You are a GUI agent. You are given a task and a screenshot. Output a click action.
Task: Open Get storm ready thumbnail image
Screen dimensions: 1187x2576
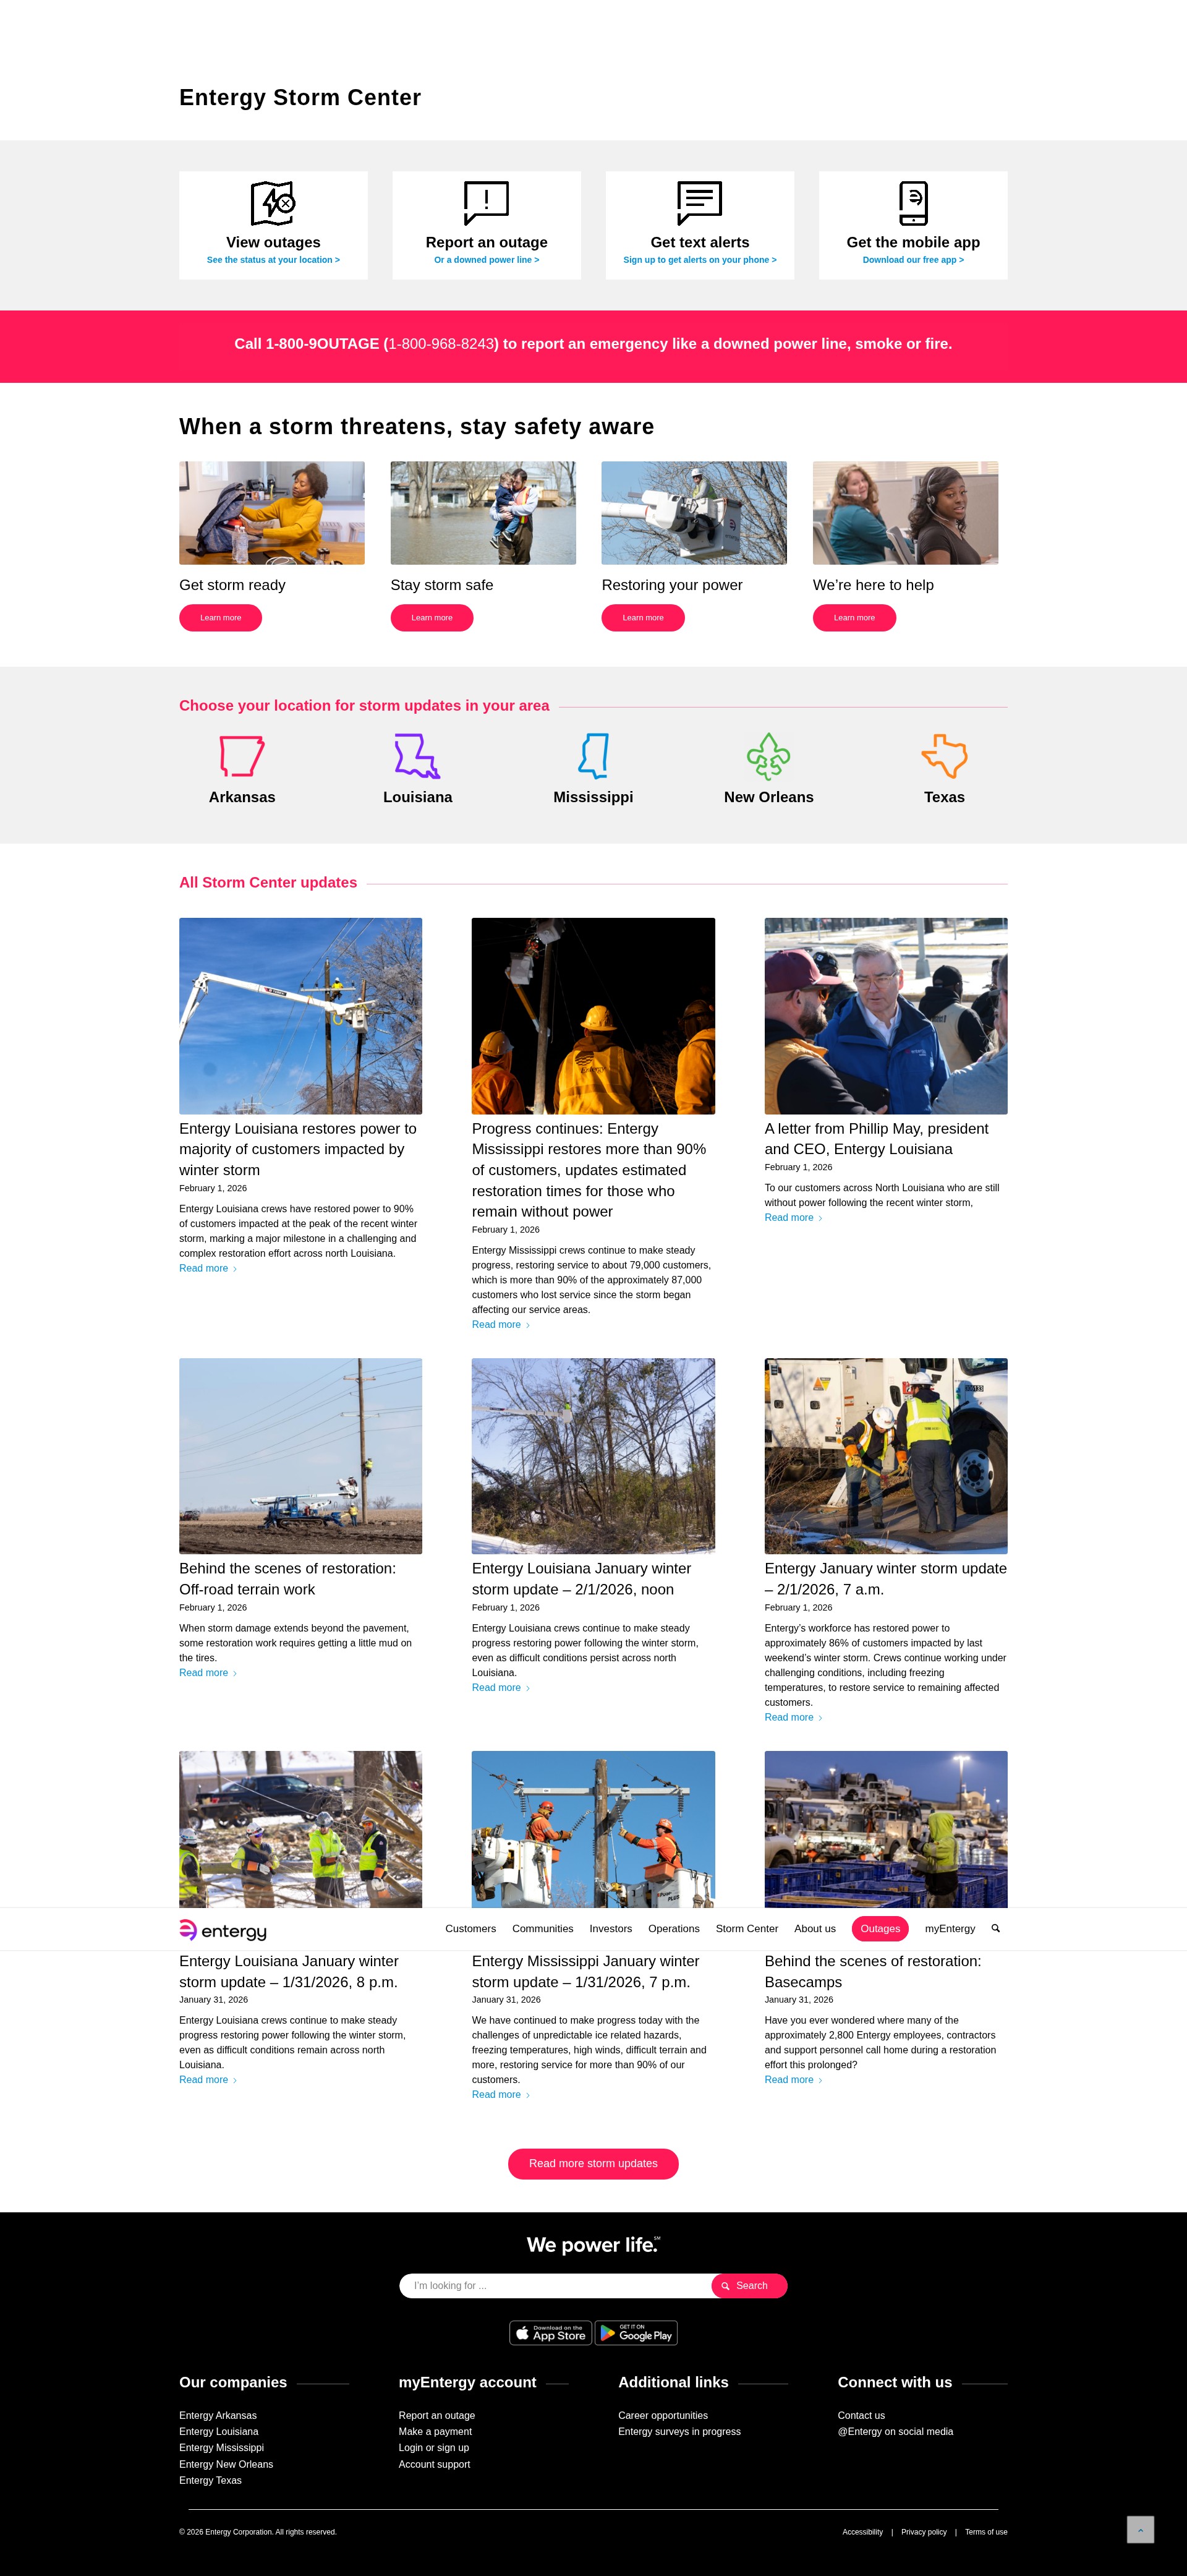[x=272, y=513]
